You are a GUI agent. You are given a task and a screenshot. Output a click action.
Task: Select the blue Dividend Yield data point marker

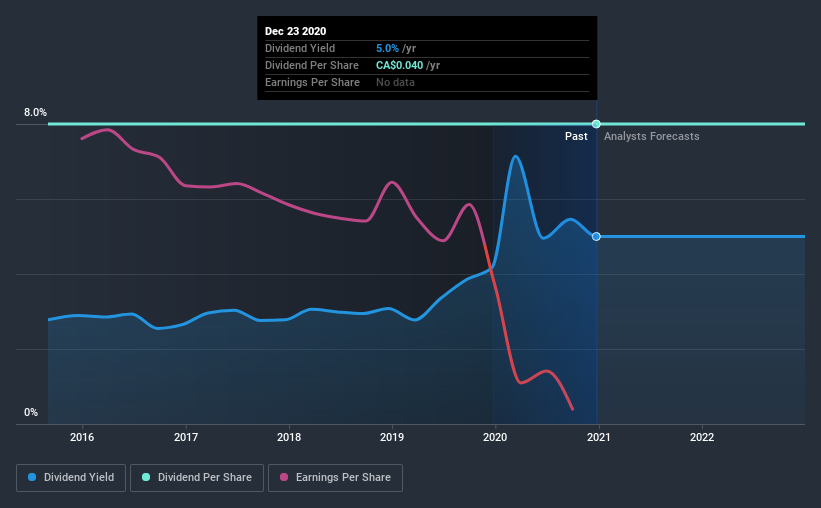pyautogui.click(x=596, y=237)
